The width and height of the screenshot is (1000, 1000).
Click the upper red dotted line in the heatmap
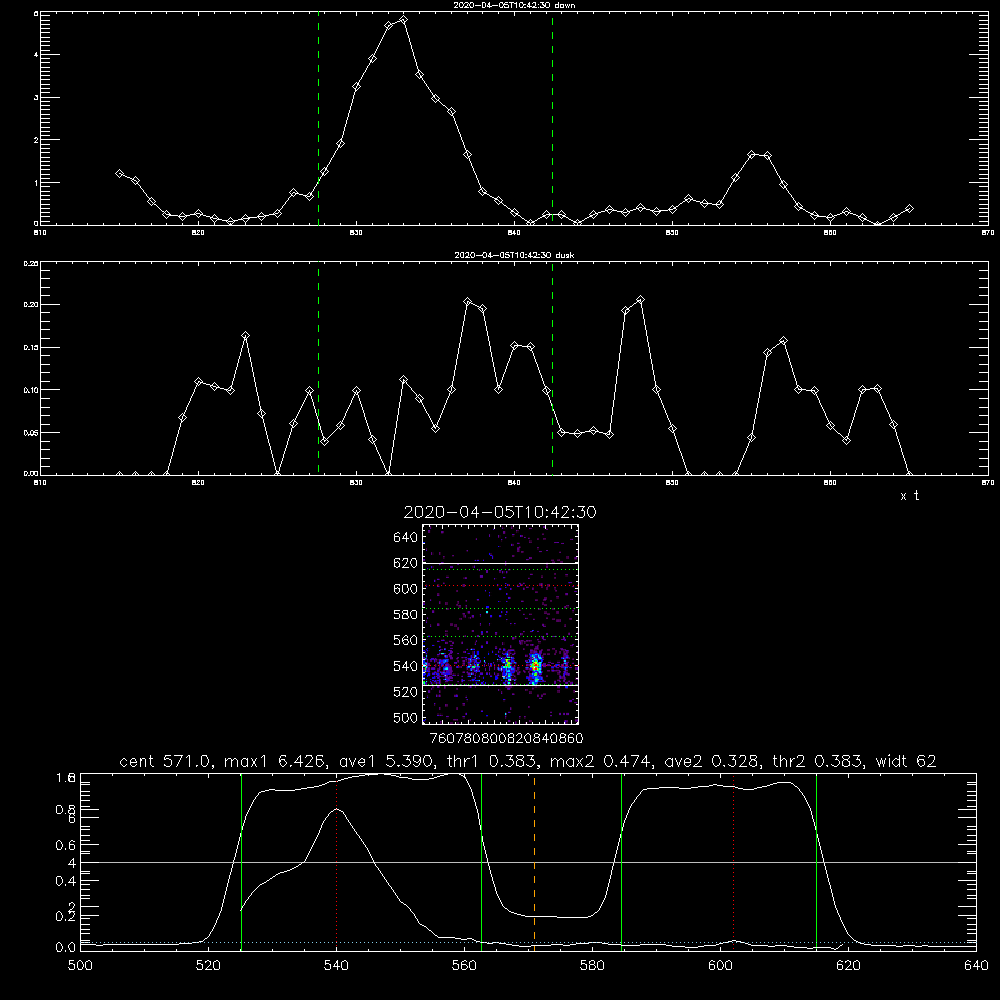(x=501, y=585)
